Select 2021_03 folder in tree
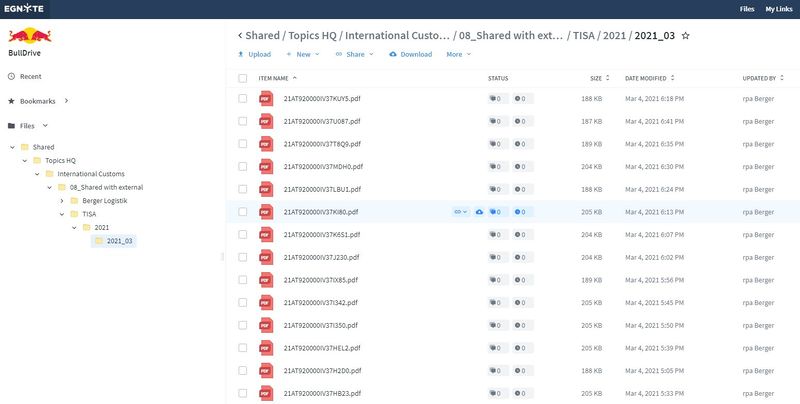 point(114,241)
